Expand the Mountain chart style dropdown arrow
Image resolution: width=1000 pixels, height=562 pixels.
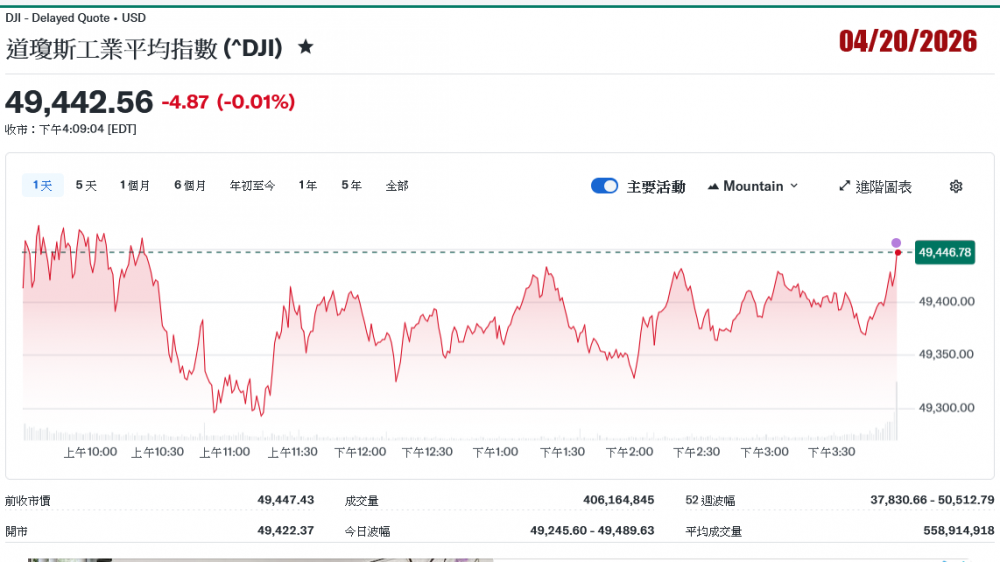click(x=794, y=186)
